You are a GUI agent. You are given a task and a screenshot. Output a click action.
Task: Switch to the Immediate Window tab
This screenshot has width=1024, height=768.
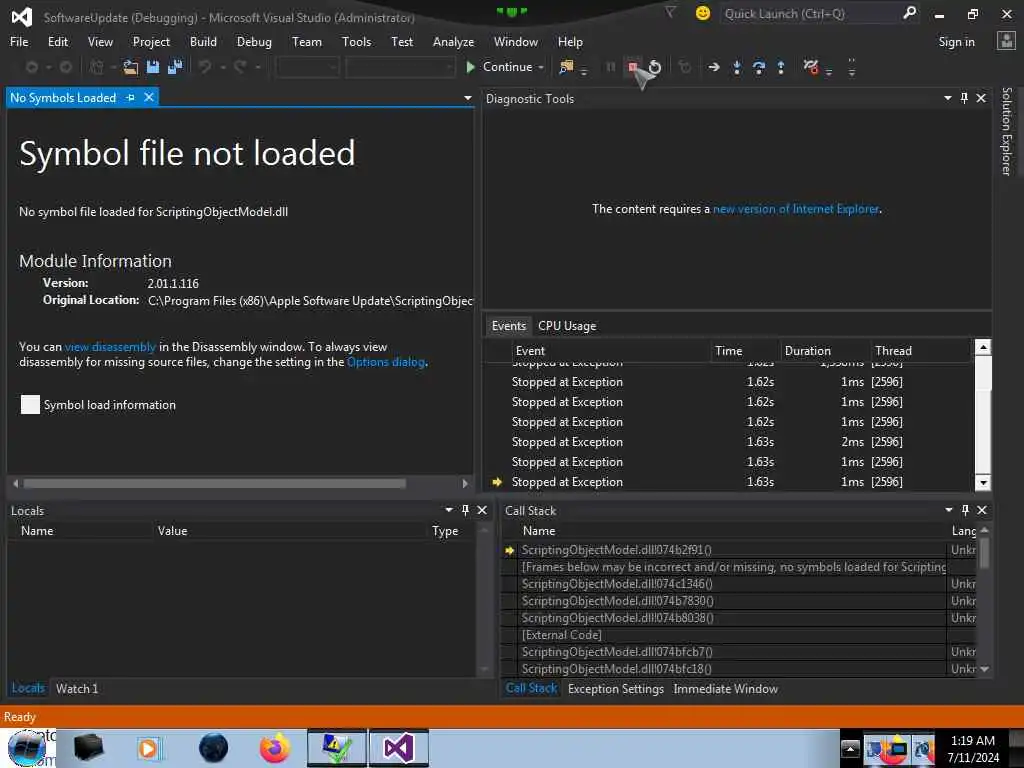pyautogui.click(x=726, y=688)
